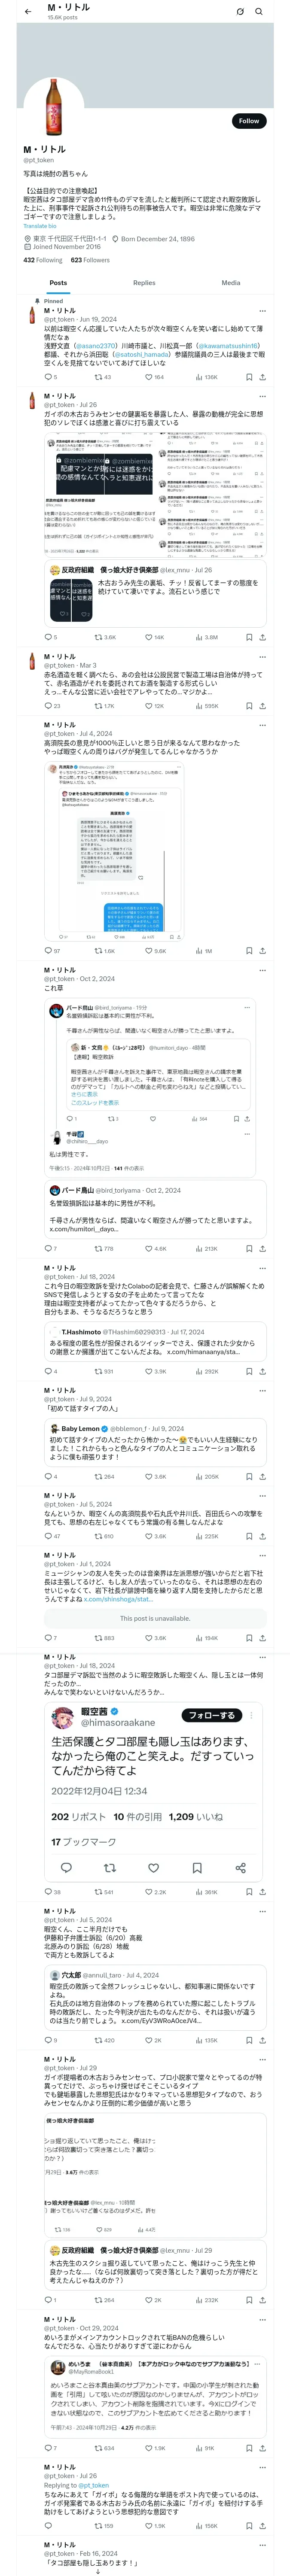Share the pinned post
This screenshot has width=290, height=2576.
262,377
